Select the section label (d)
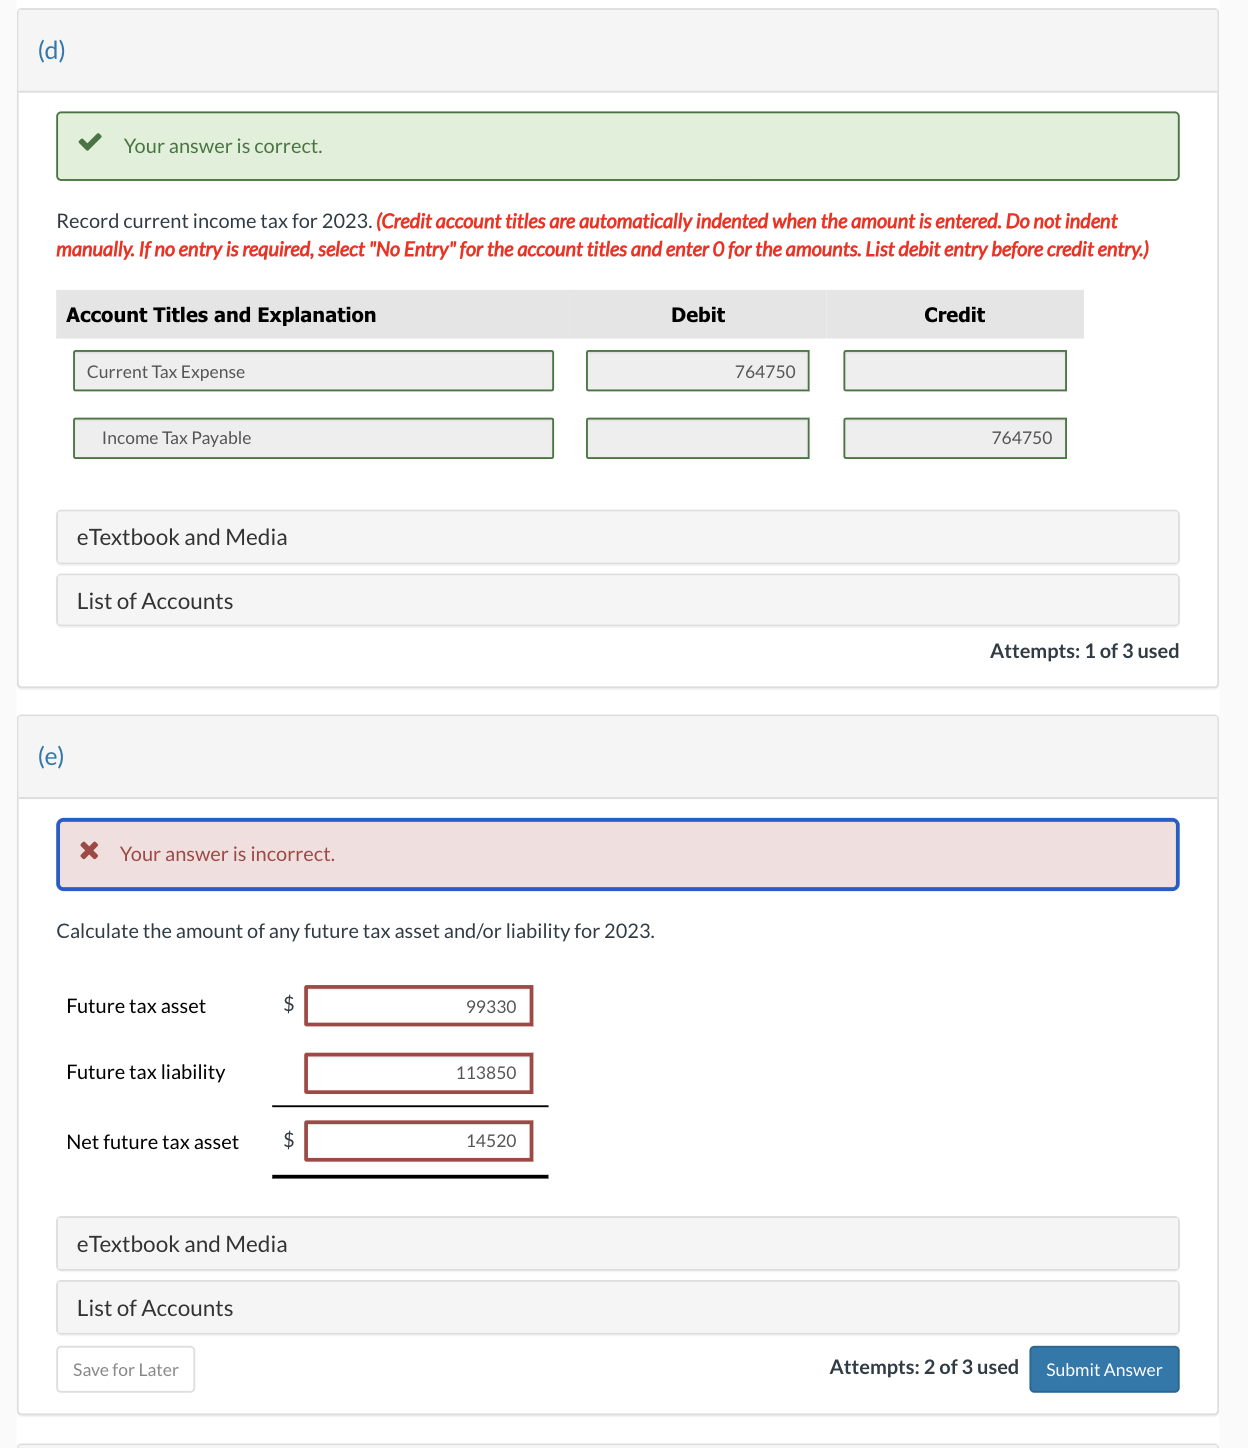 pyautogui.click(x=50, y=49)
